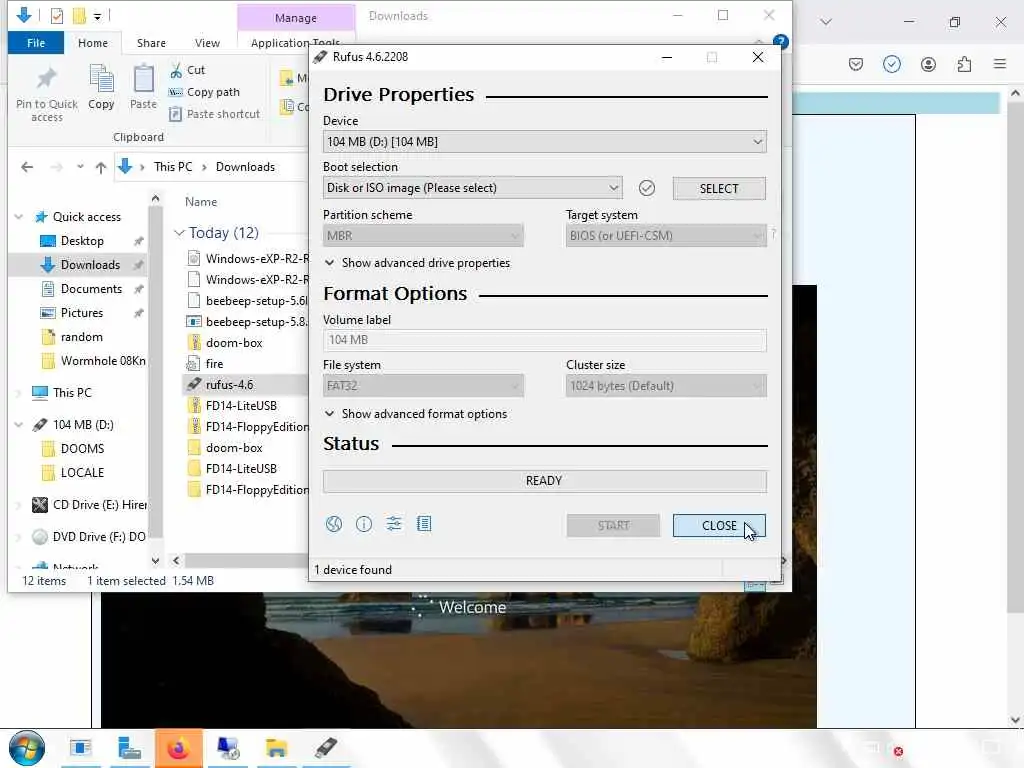Click circled checkmark icon in Firefox toolbar
Screen dimensions: 1024x768
(x=891, y=64)
